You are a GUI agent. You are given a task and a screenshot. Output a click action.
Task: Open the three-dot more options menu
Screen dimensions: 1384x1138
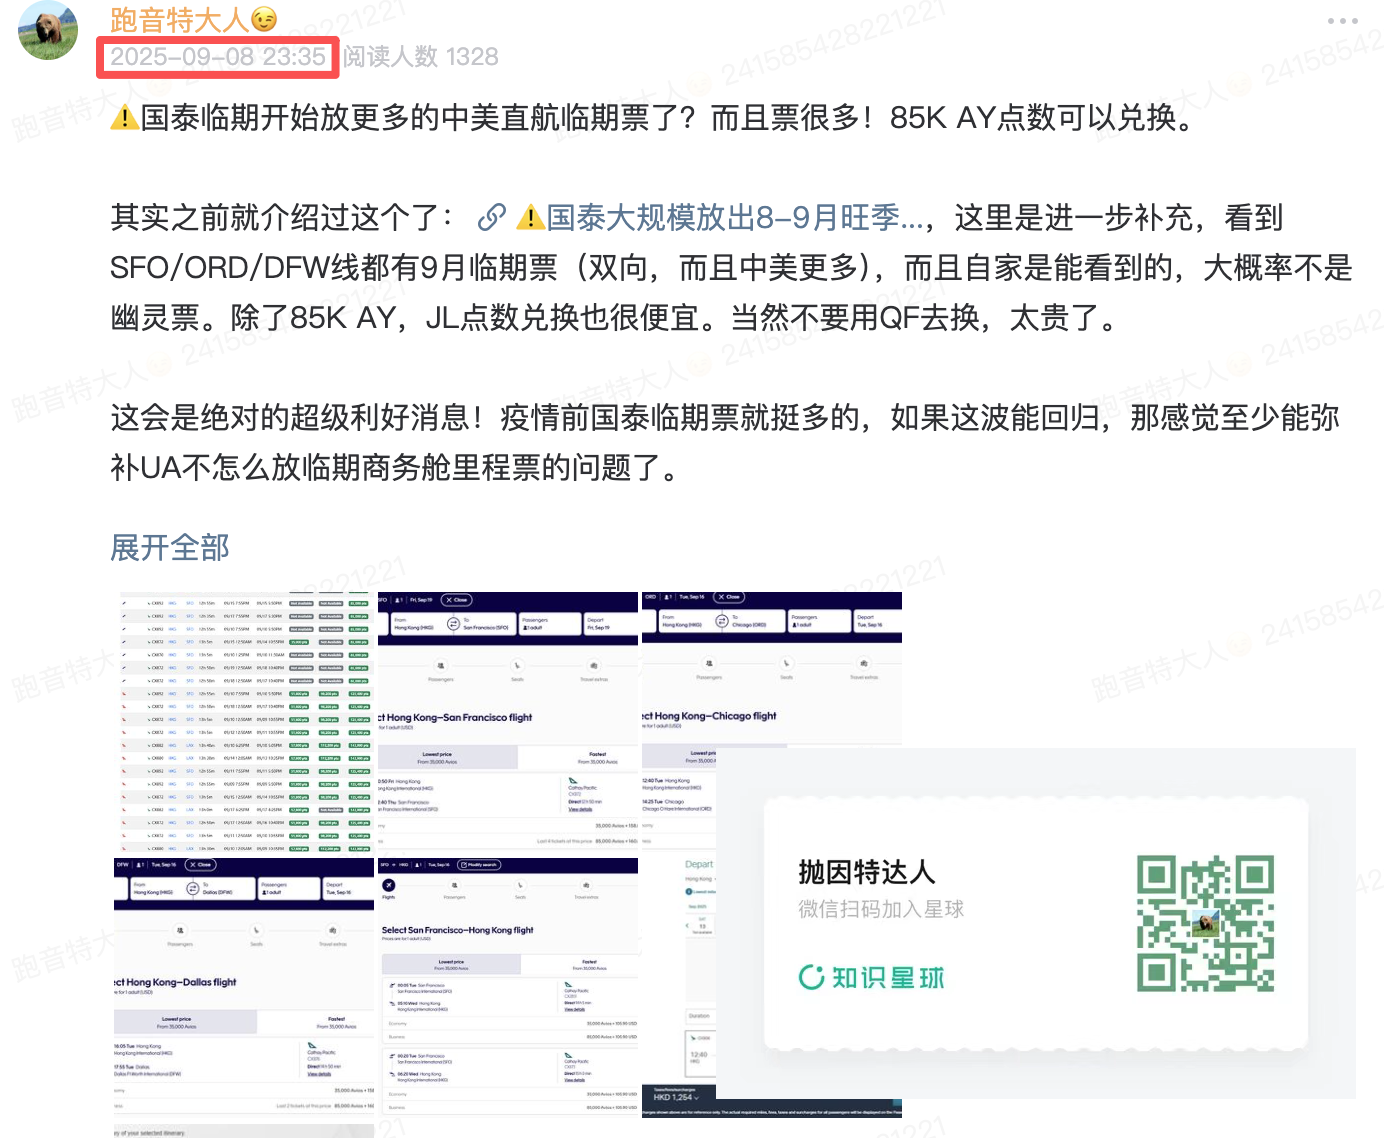click(1342, 21)
